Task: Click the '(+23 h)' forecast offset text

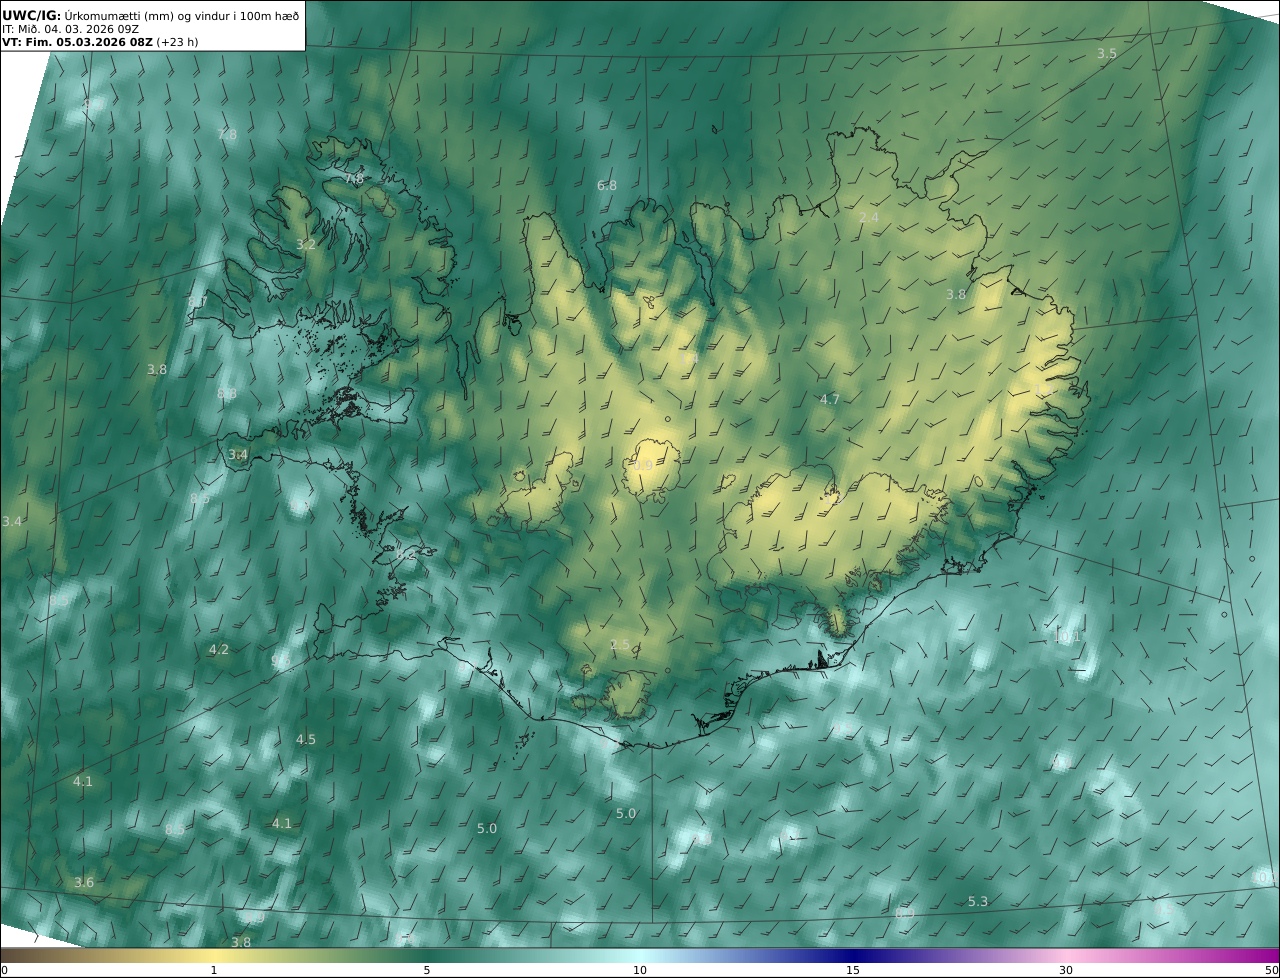Action: (x=177, y=42)
